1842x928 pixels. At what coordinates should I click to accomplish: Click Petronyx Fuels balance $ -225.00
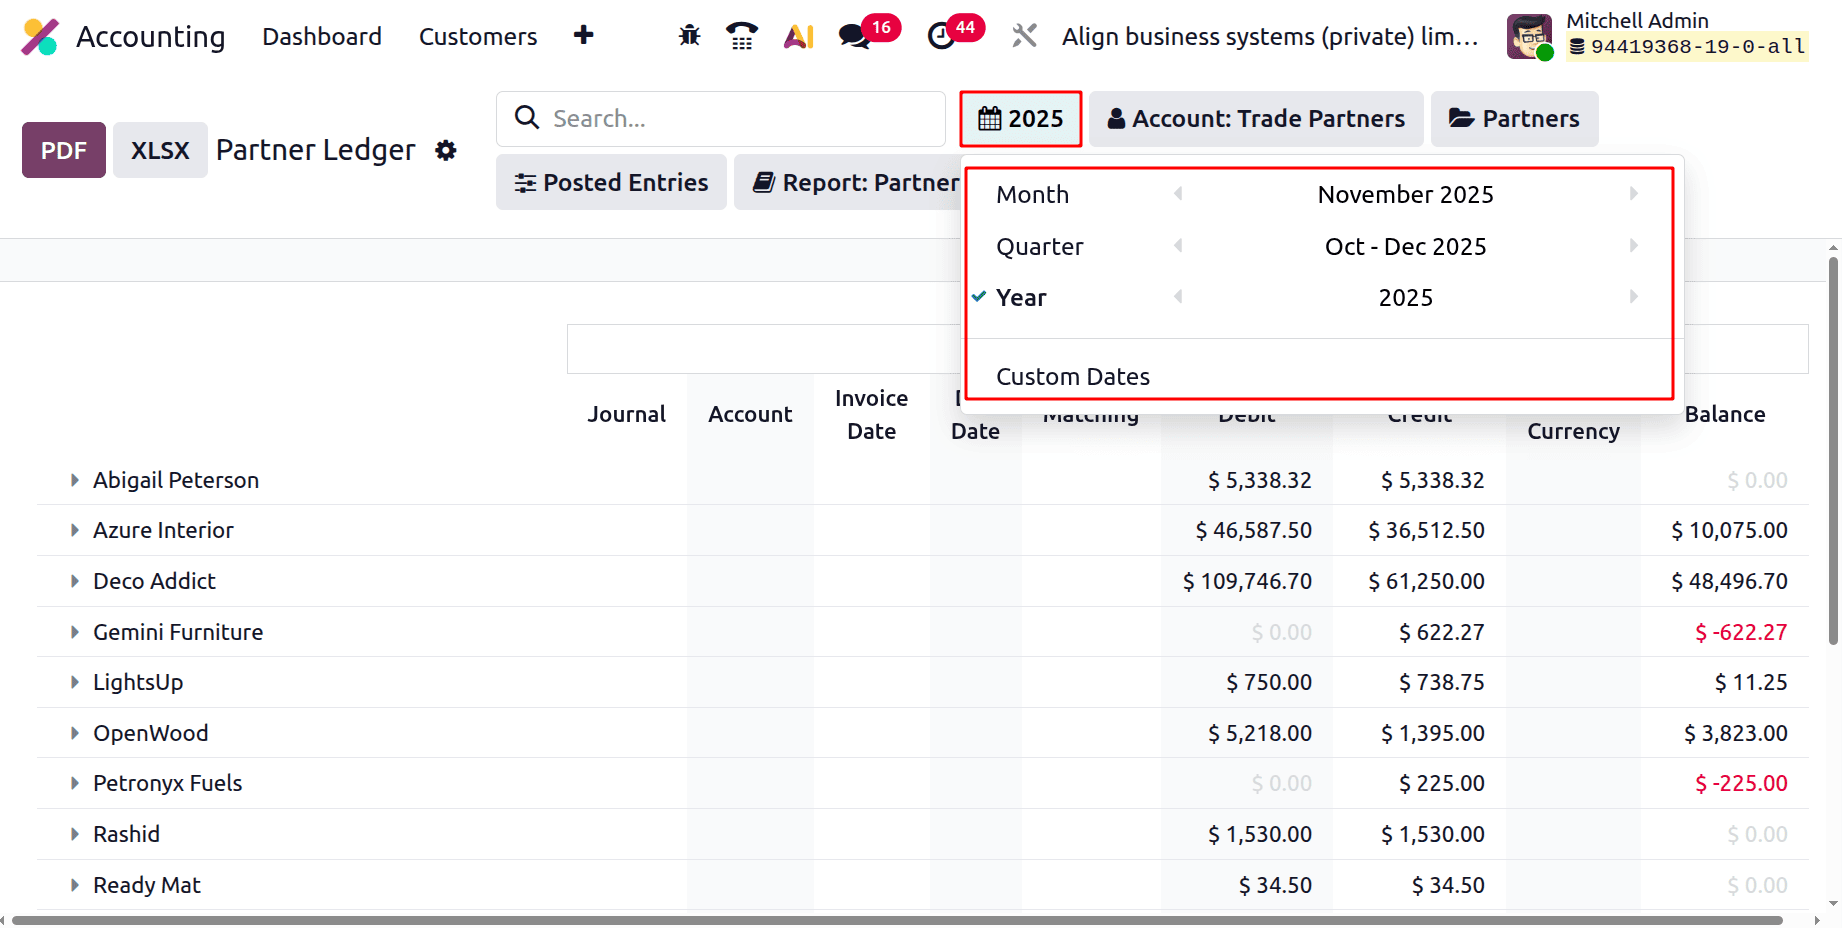(1740, 783)
